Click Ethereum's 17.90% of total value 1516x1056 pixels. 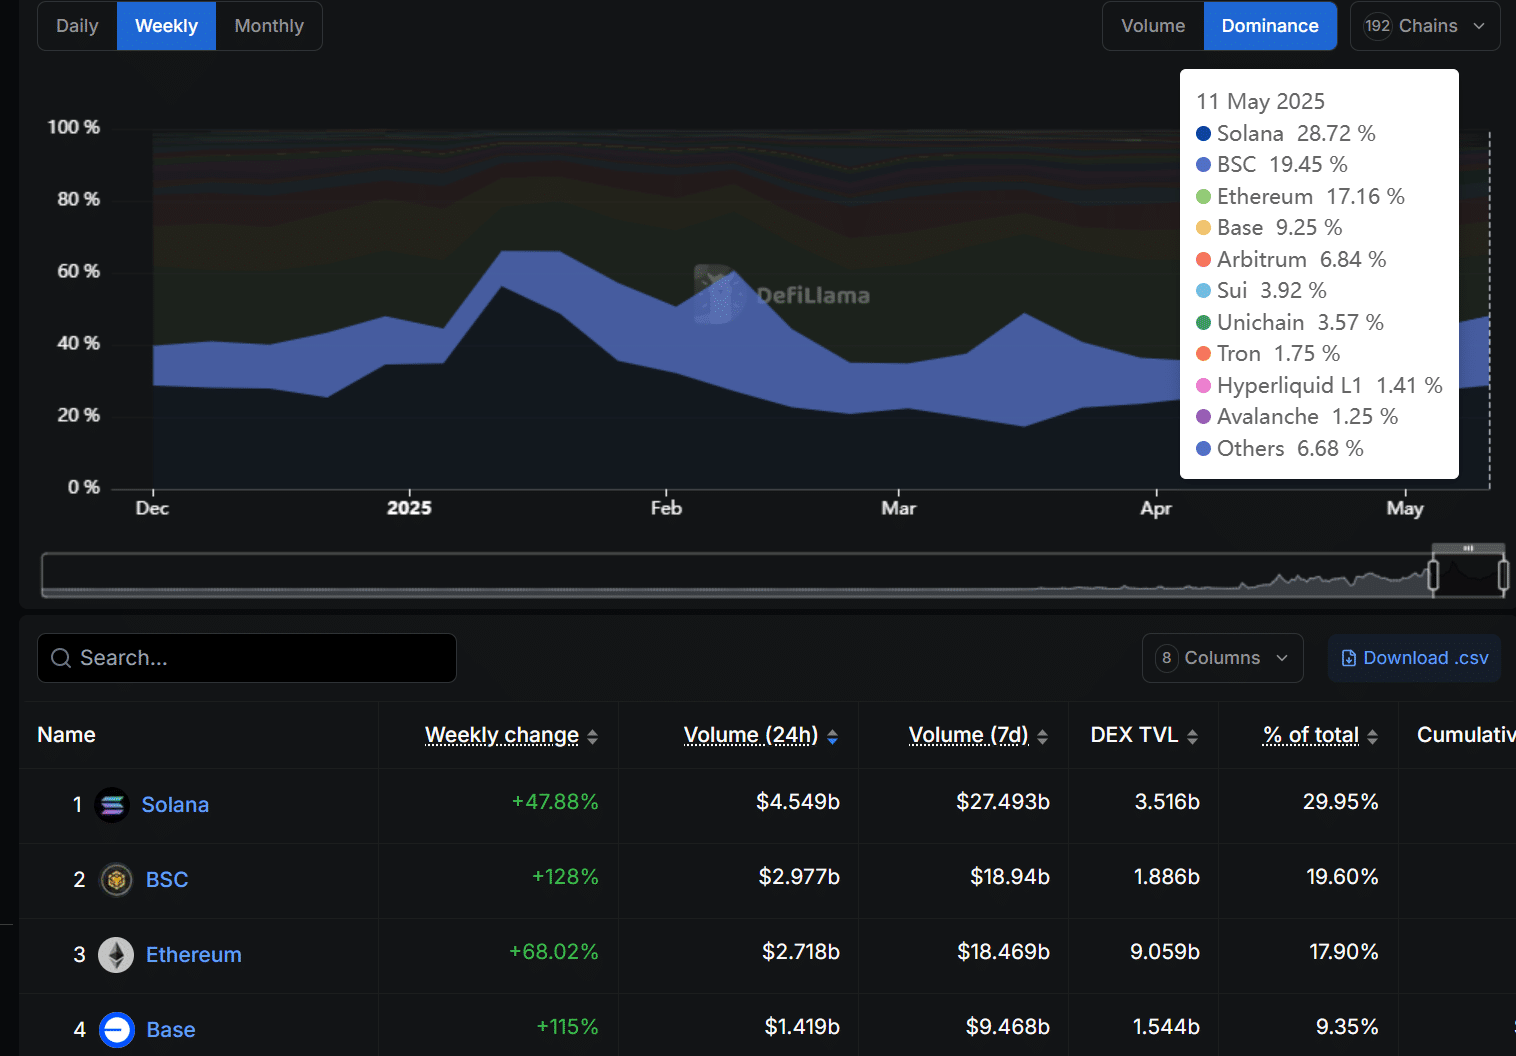(1344, 952)
